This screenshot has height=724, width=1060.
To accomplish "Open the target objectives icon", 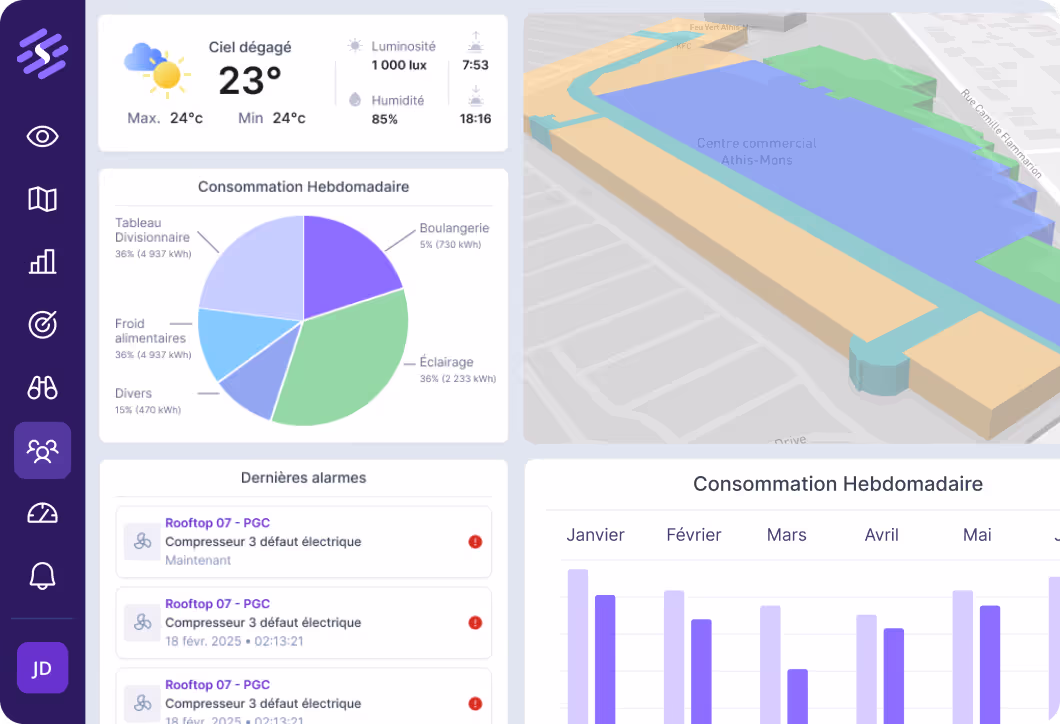I will [x=42, y=324].
